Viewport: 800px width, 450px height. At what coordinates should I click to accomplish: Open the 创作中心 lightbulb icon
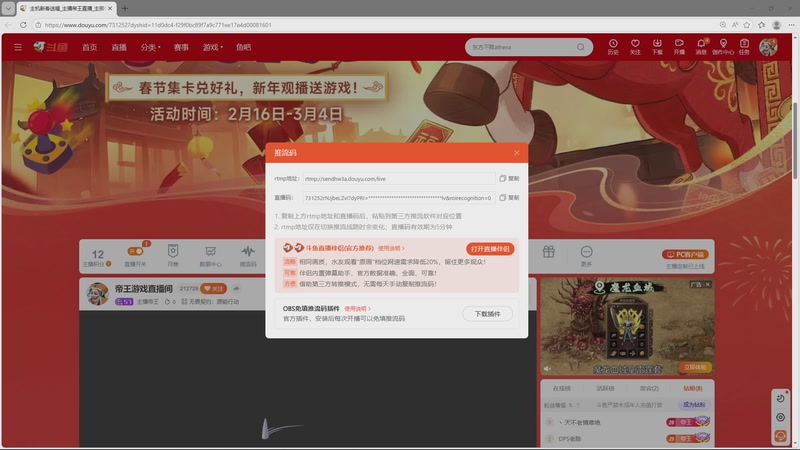pos(723,47)
